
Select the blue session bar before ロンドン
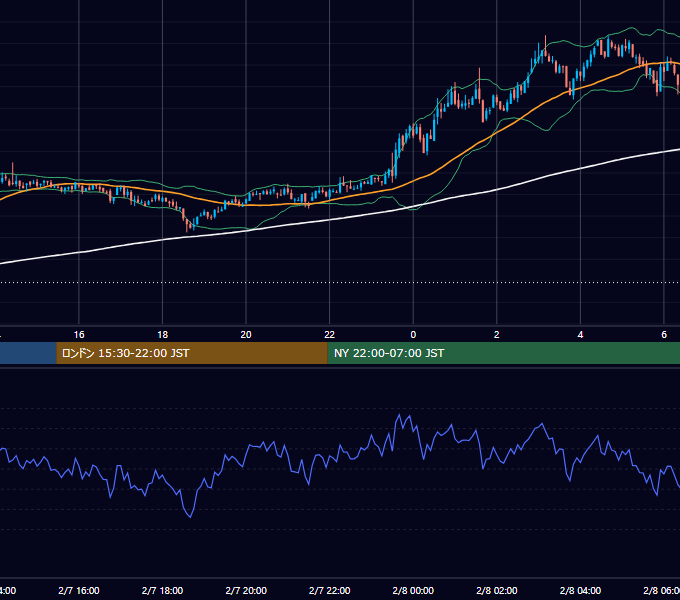(28, 353)
